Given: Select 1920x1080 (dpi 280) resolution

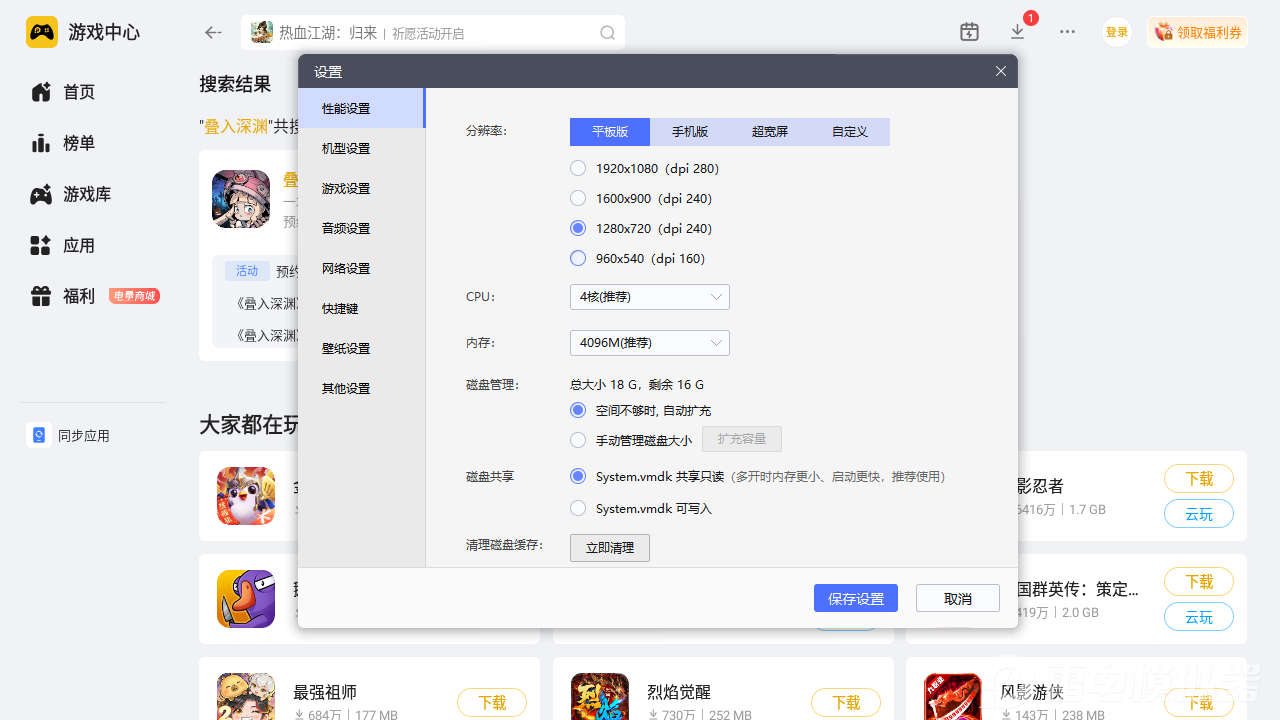Looking at the screenshot, I should (578, 168).
